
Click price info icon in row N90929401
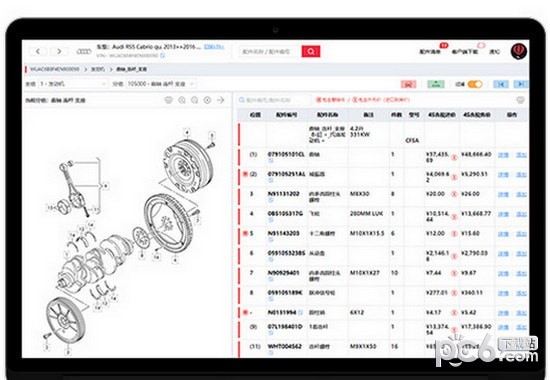[454, 273]
